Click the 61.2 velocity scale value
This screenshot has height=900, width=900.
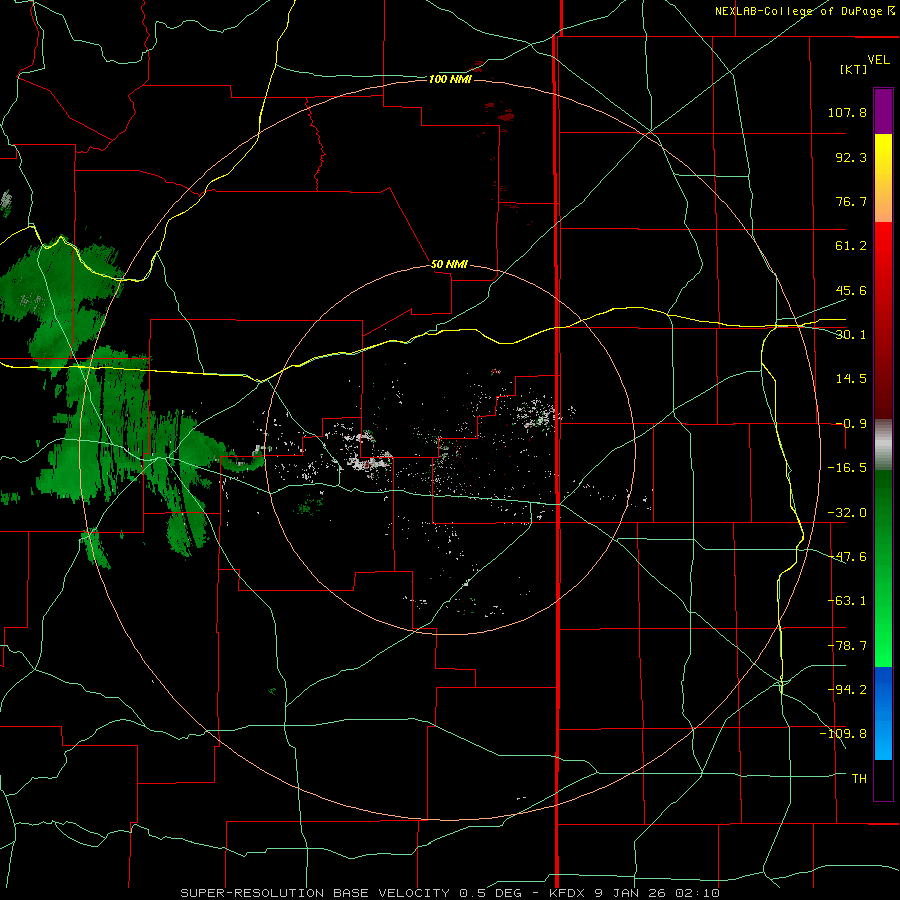(x=851, y=246)
